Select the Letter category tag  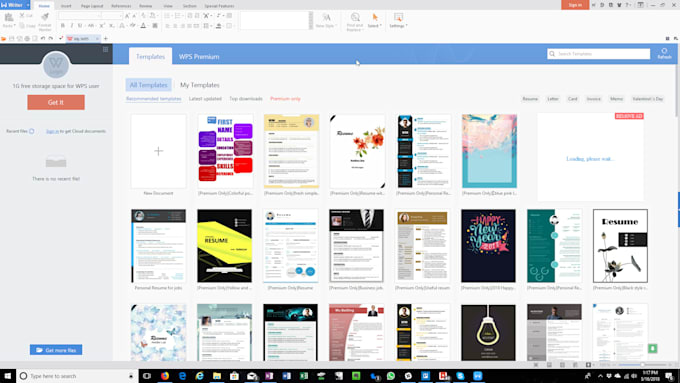[553, 99]
